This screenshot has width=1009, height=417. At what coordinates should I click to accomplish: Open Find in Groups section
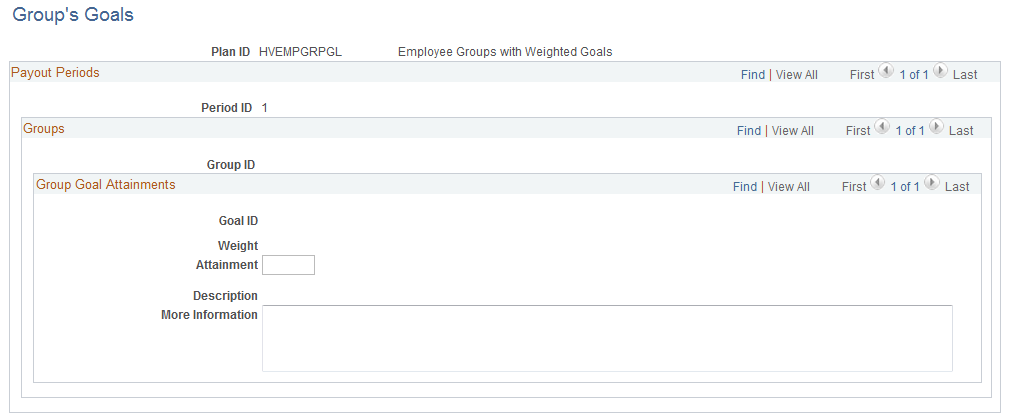click(x=748, y=131)
